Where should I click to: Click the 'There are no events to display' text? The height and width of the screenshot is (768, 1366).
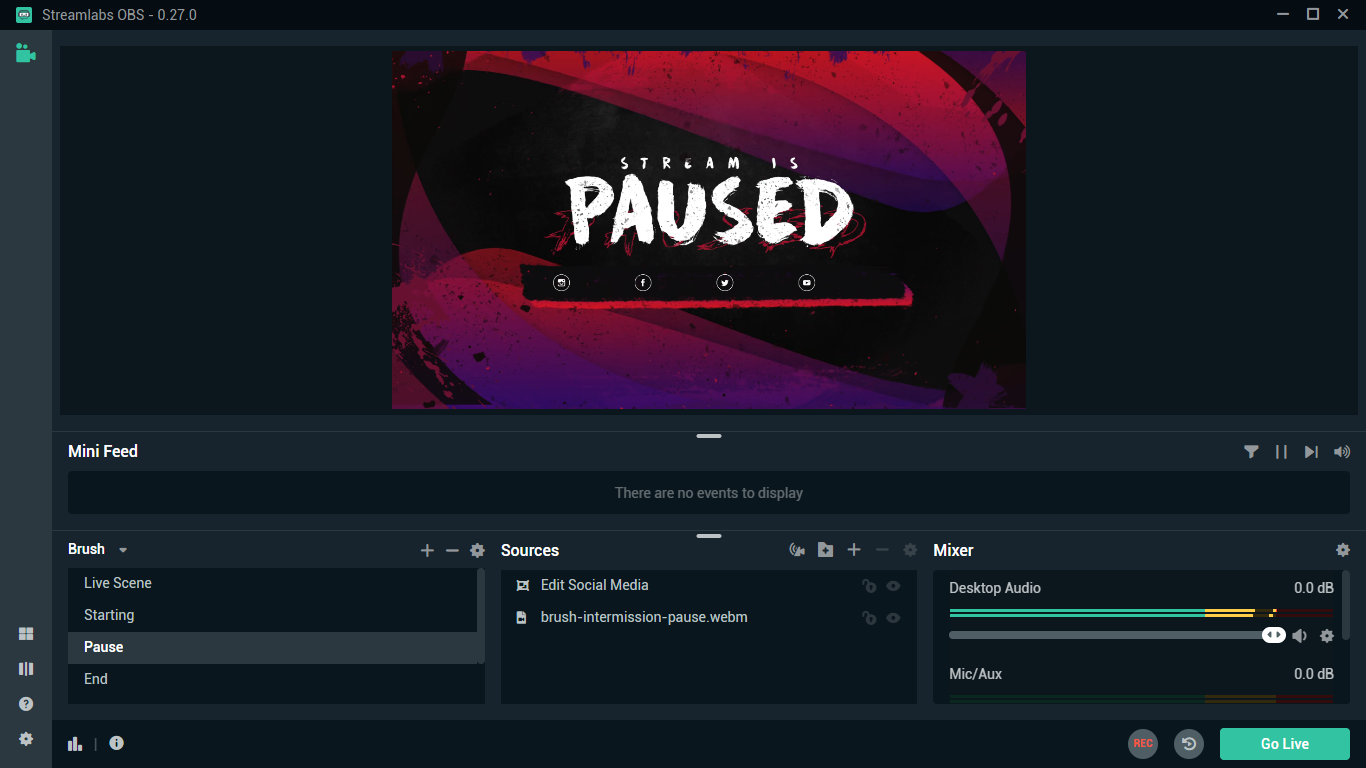709,493
